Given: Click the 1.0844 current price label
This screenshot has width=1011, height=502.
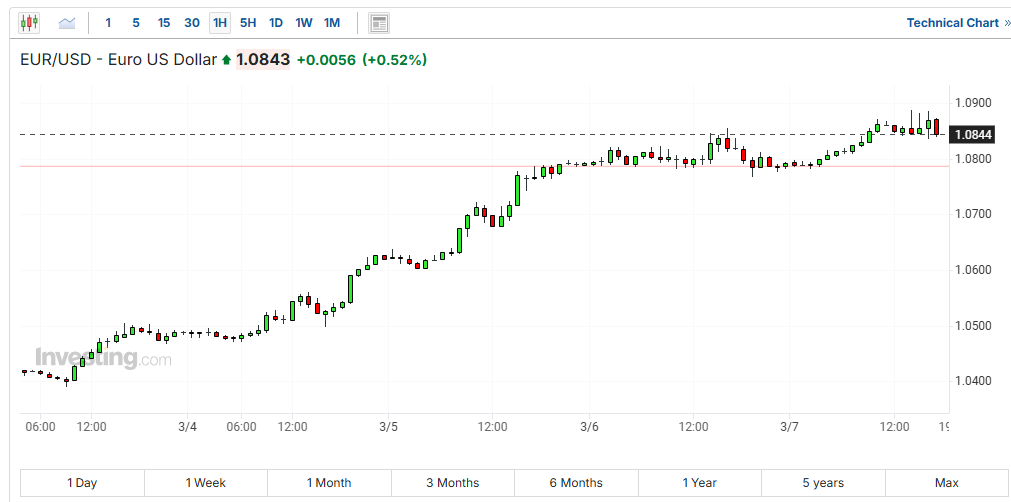Looking at the screenshot, I should [x=973, y=135].
